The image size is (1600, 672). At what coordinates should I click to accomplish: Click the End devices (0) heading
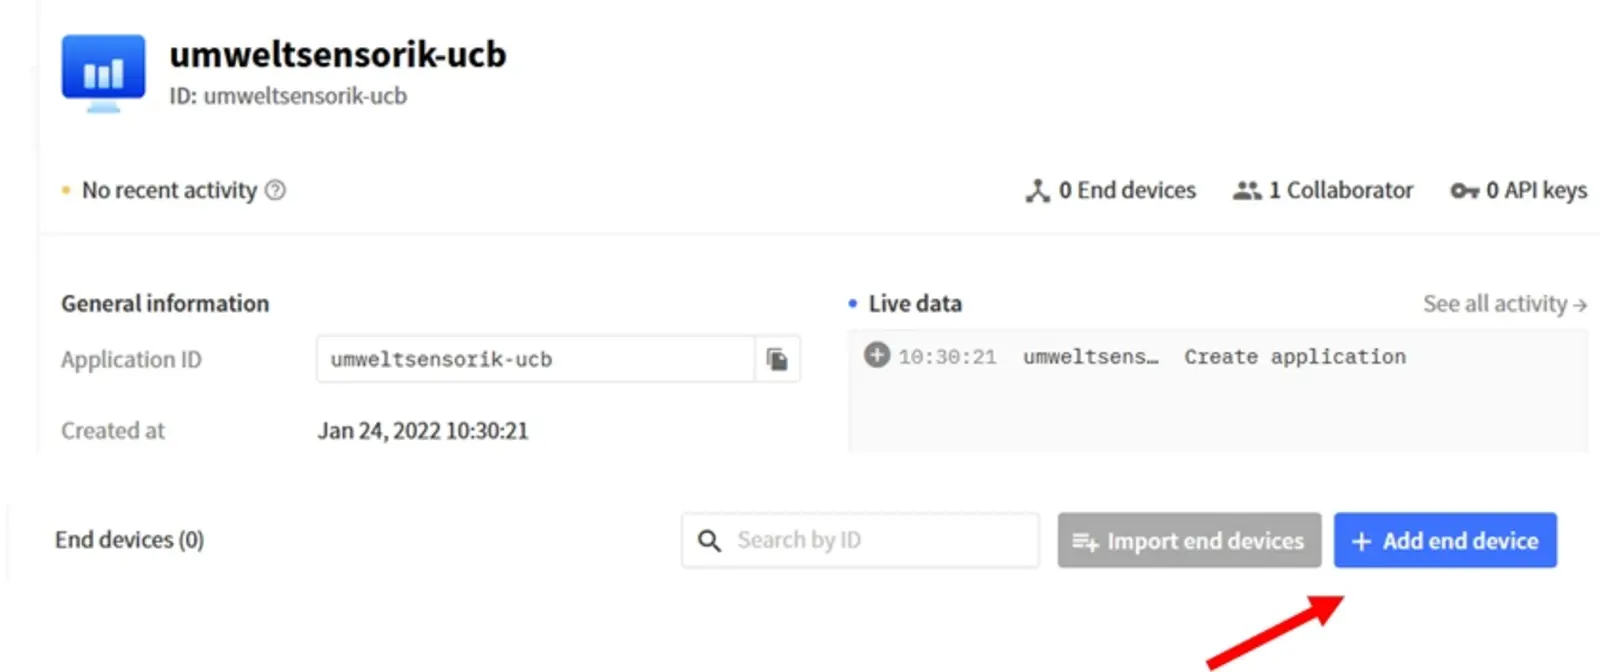[130, 540]
